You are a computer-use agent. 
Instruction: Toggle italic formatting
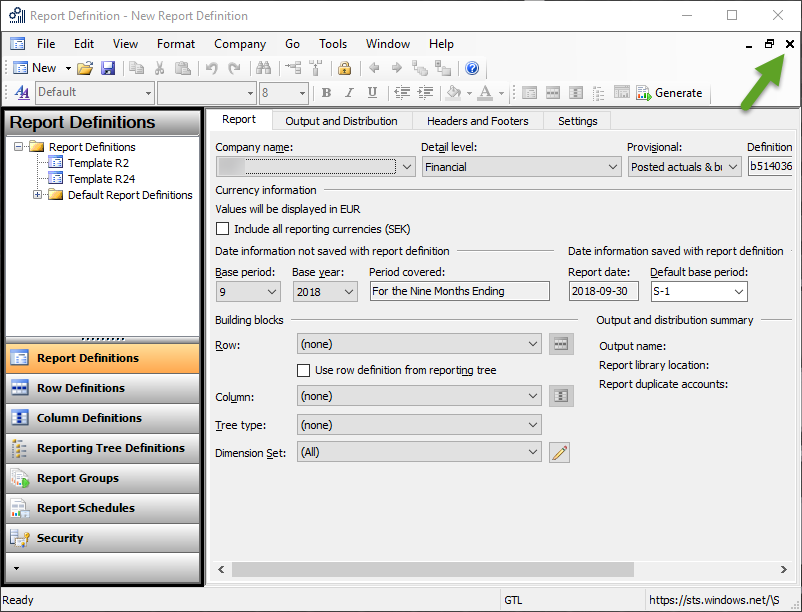(349, 93)
